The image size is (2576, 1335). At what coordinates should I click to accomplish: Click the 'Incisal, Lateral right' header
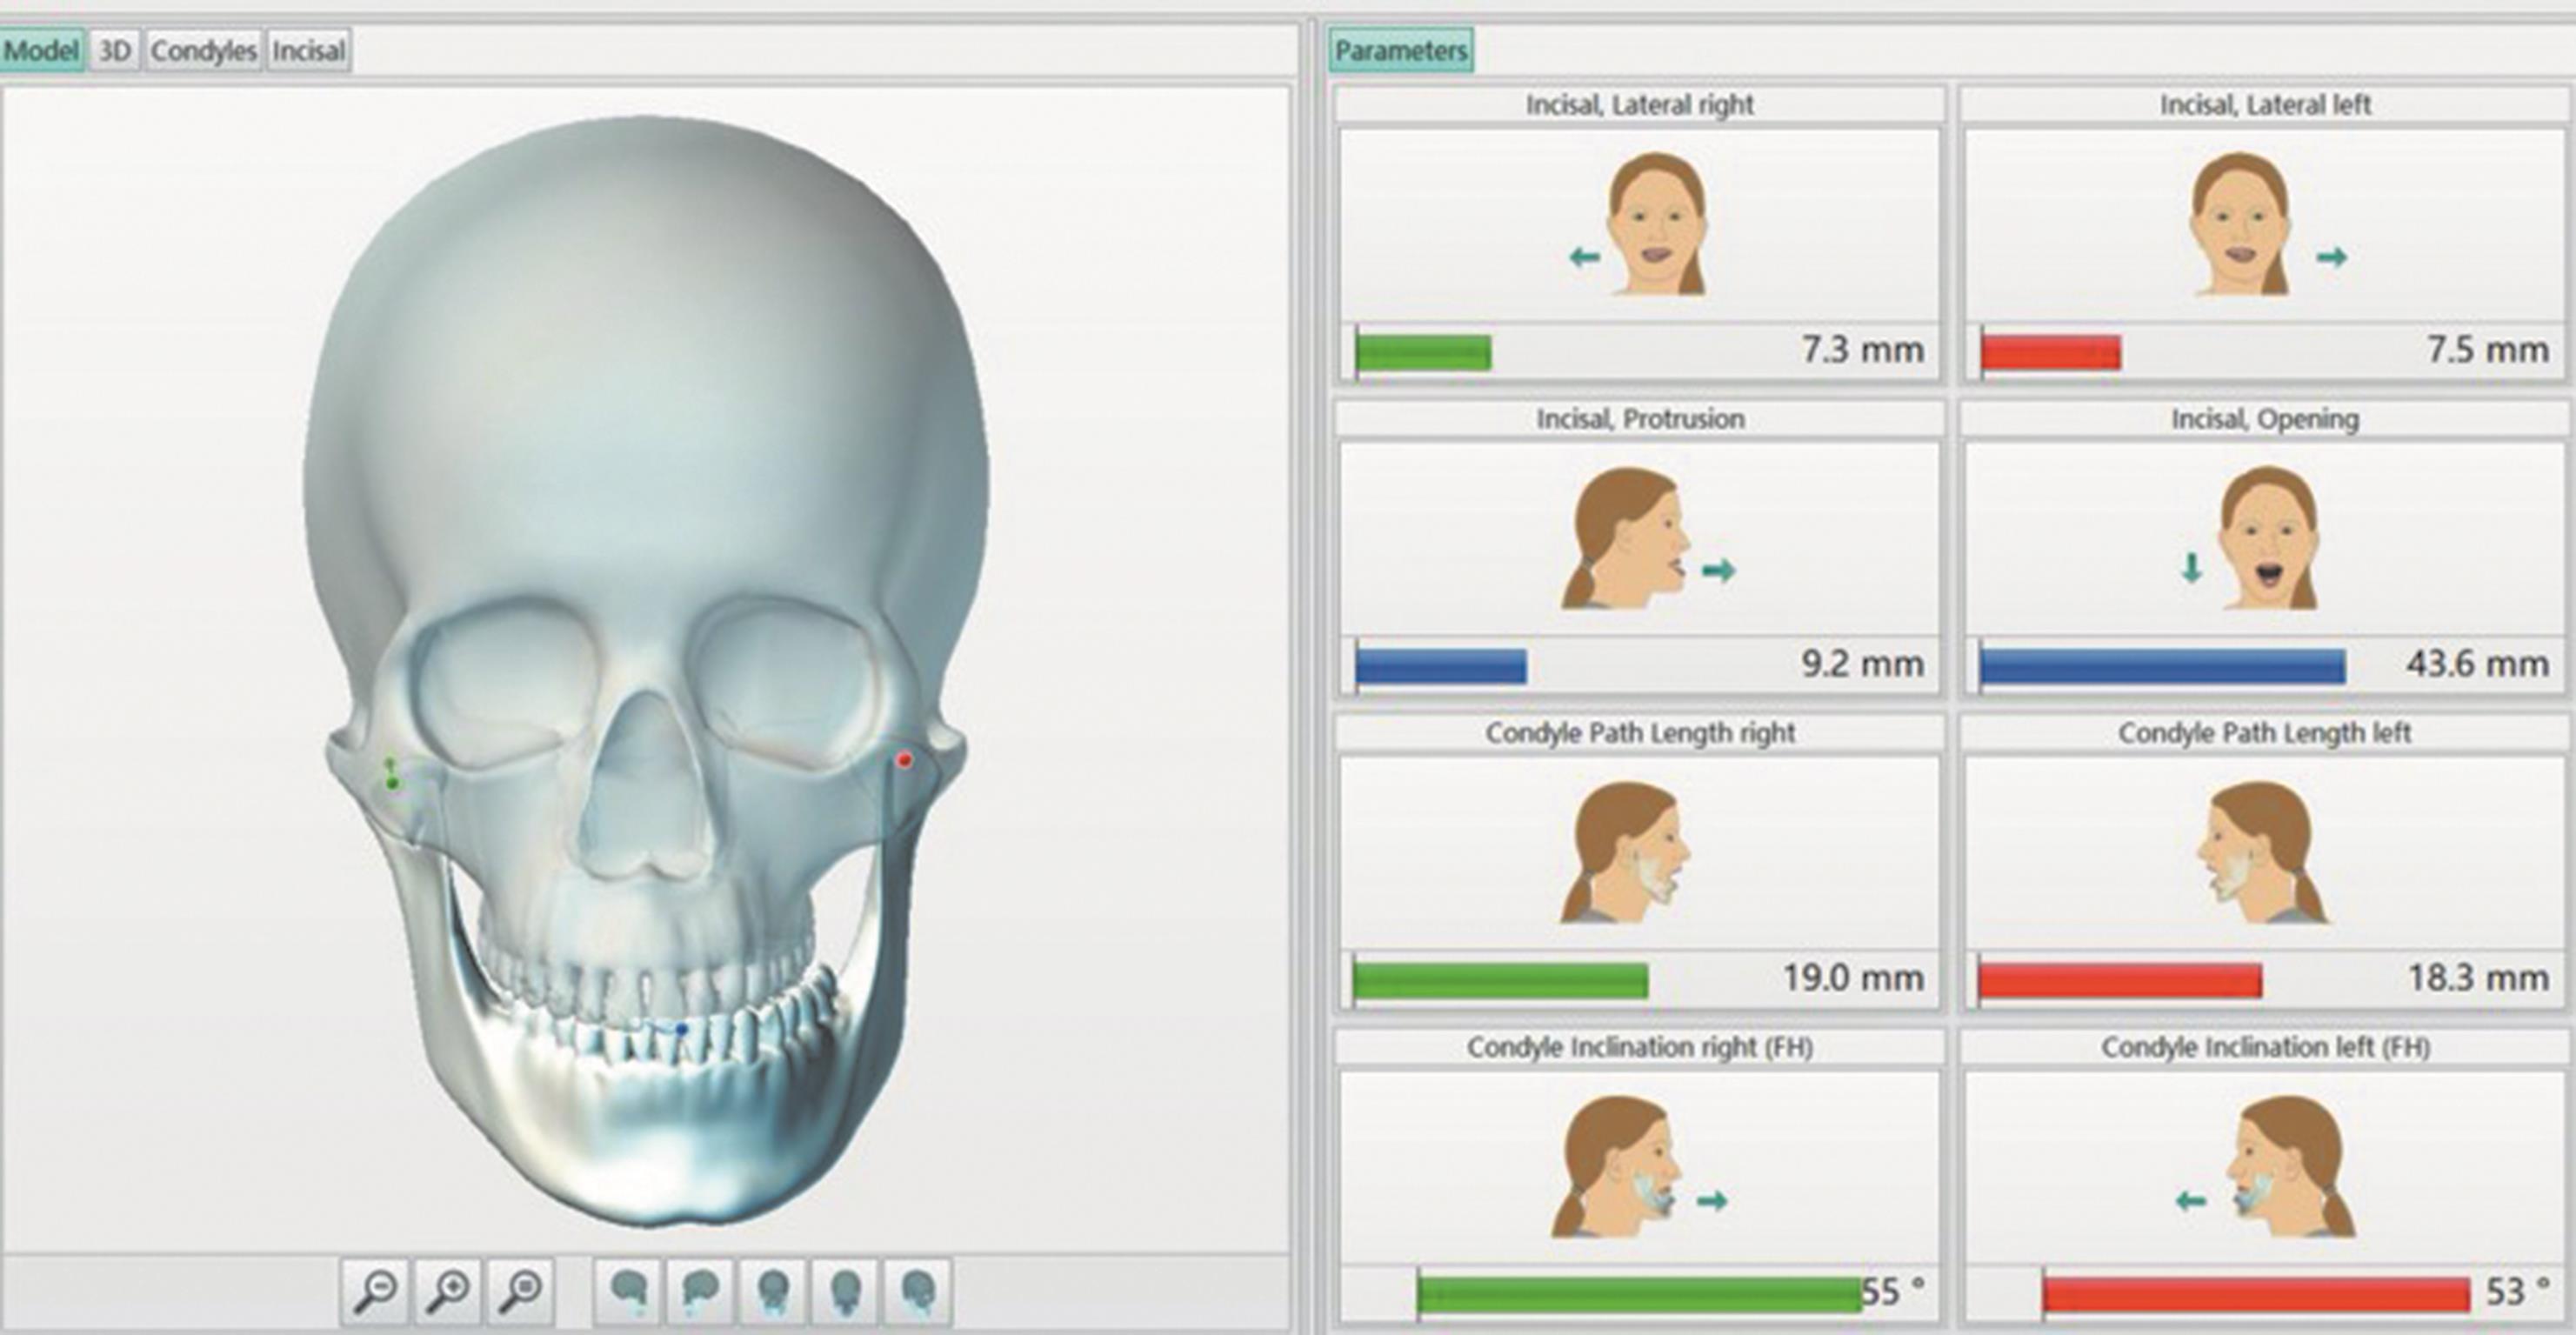click(1640, 104)
